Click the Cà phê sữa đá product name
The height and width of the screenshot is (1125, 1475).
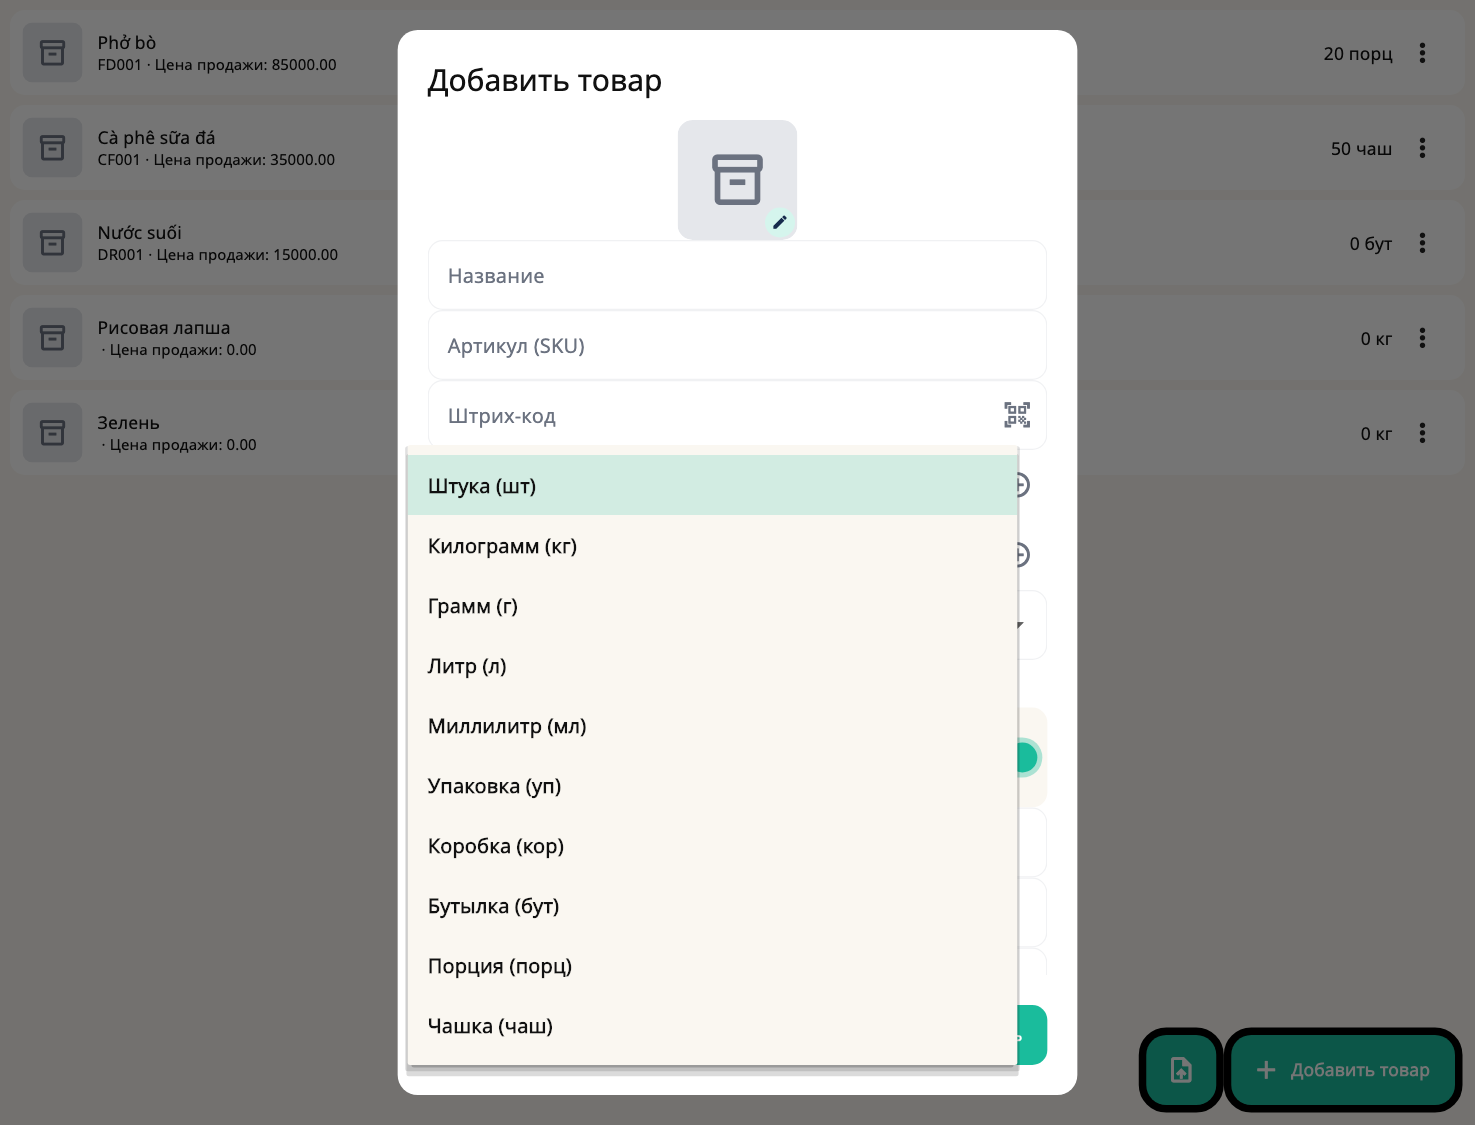(156, 138)
